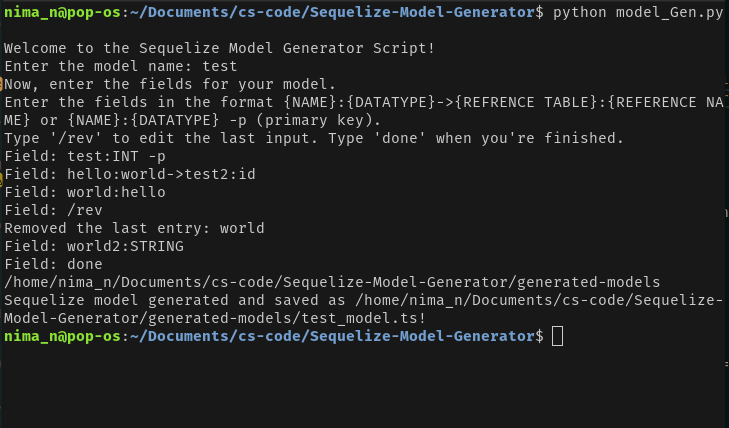Click the terminal cursor block at prompt
Image resolution: width=729 pixels, height=428 pixels.
(x=557, y=336)
